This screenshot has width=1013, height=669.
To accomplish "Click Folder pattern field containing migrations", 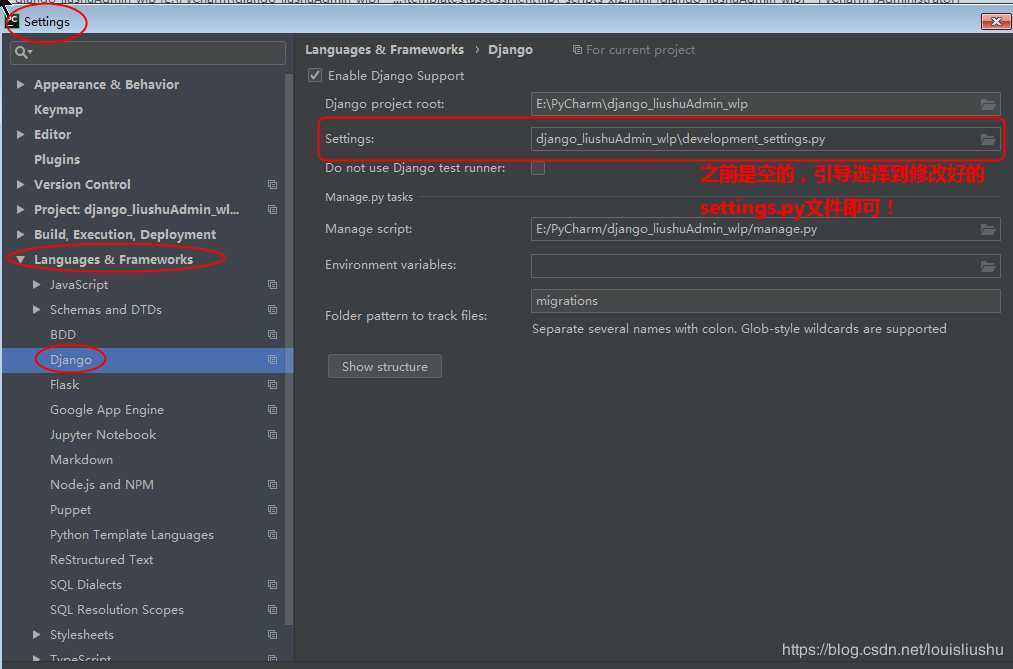I will (x=766, y=301).
